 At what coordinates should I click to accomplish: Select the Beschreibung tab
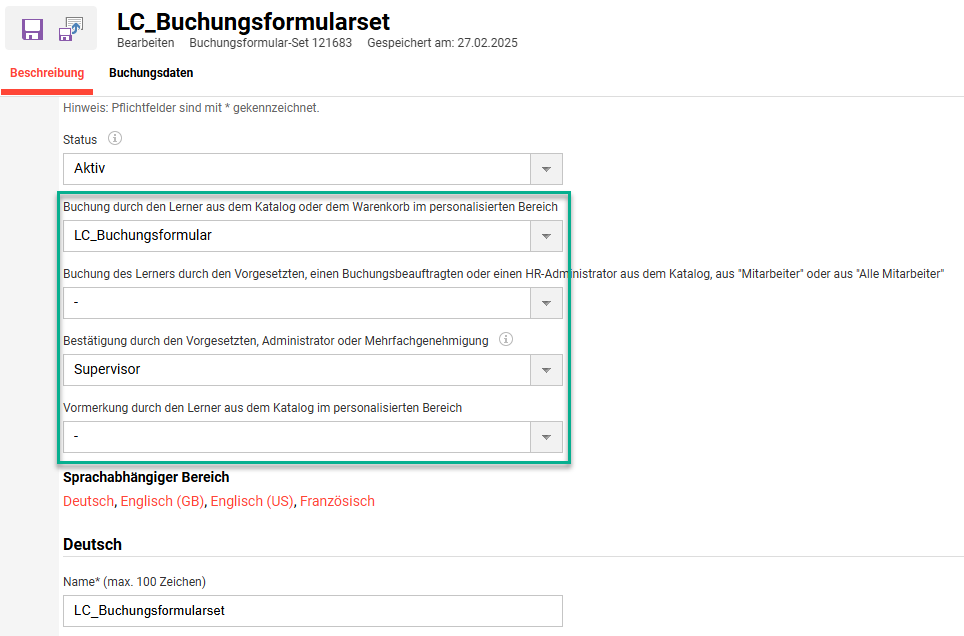[46, 72]
